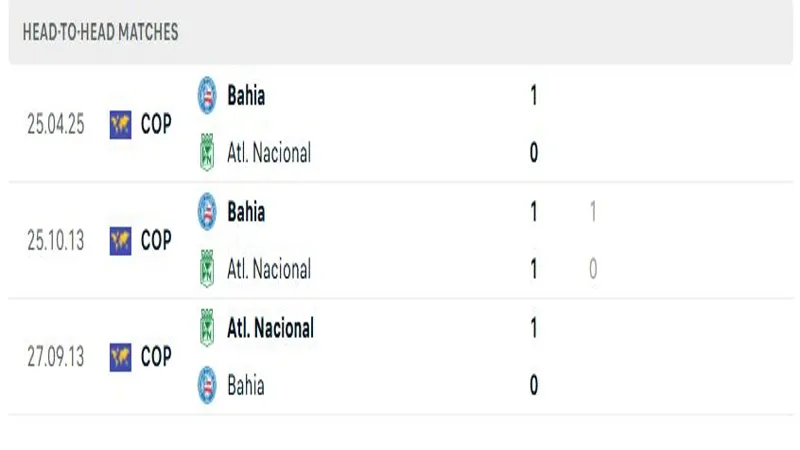
Task: Click the COP label for 27.09.13 match
Action: point(156,356)
